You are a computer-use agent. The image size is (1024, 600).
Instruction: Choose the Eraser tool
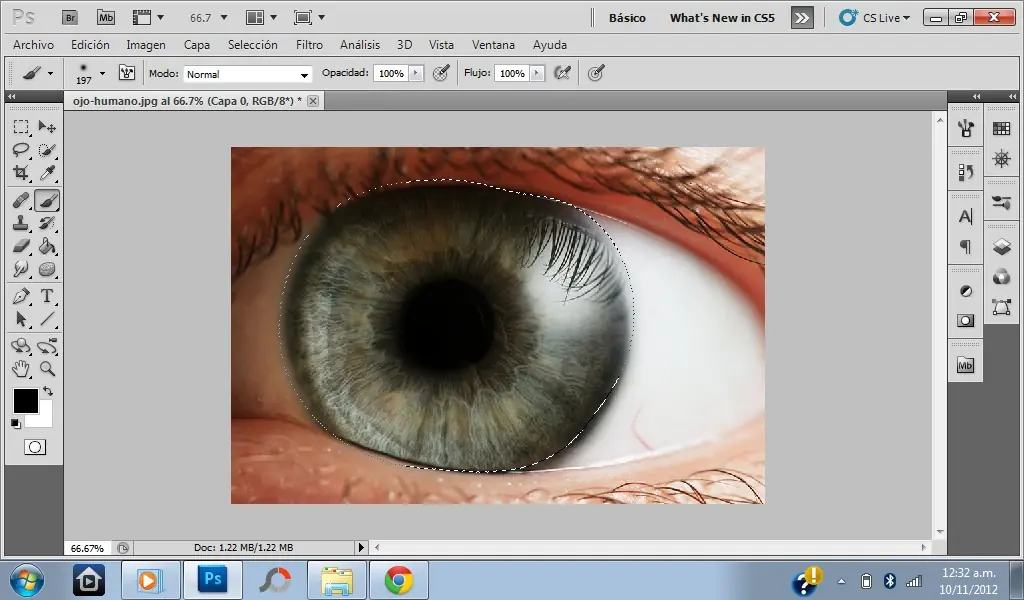[20, 246]
